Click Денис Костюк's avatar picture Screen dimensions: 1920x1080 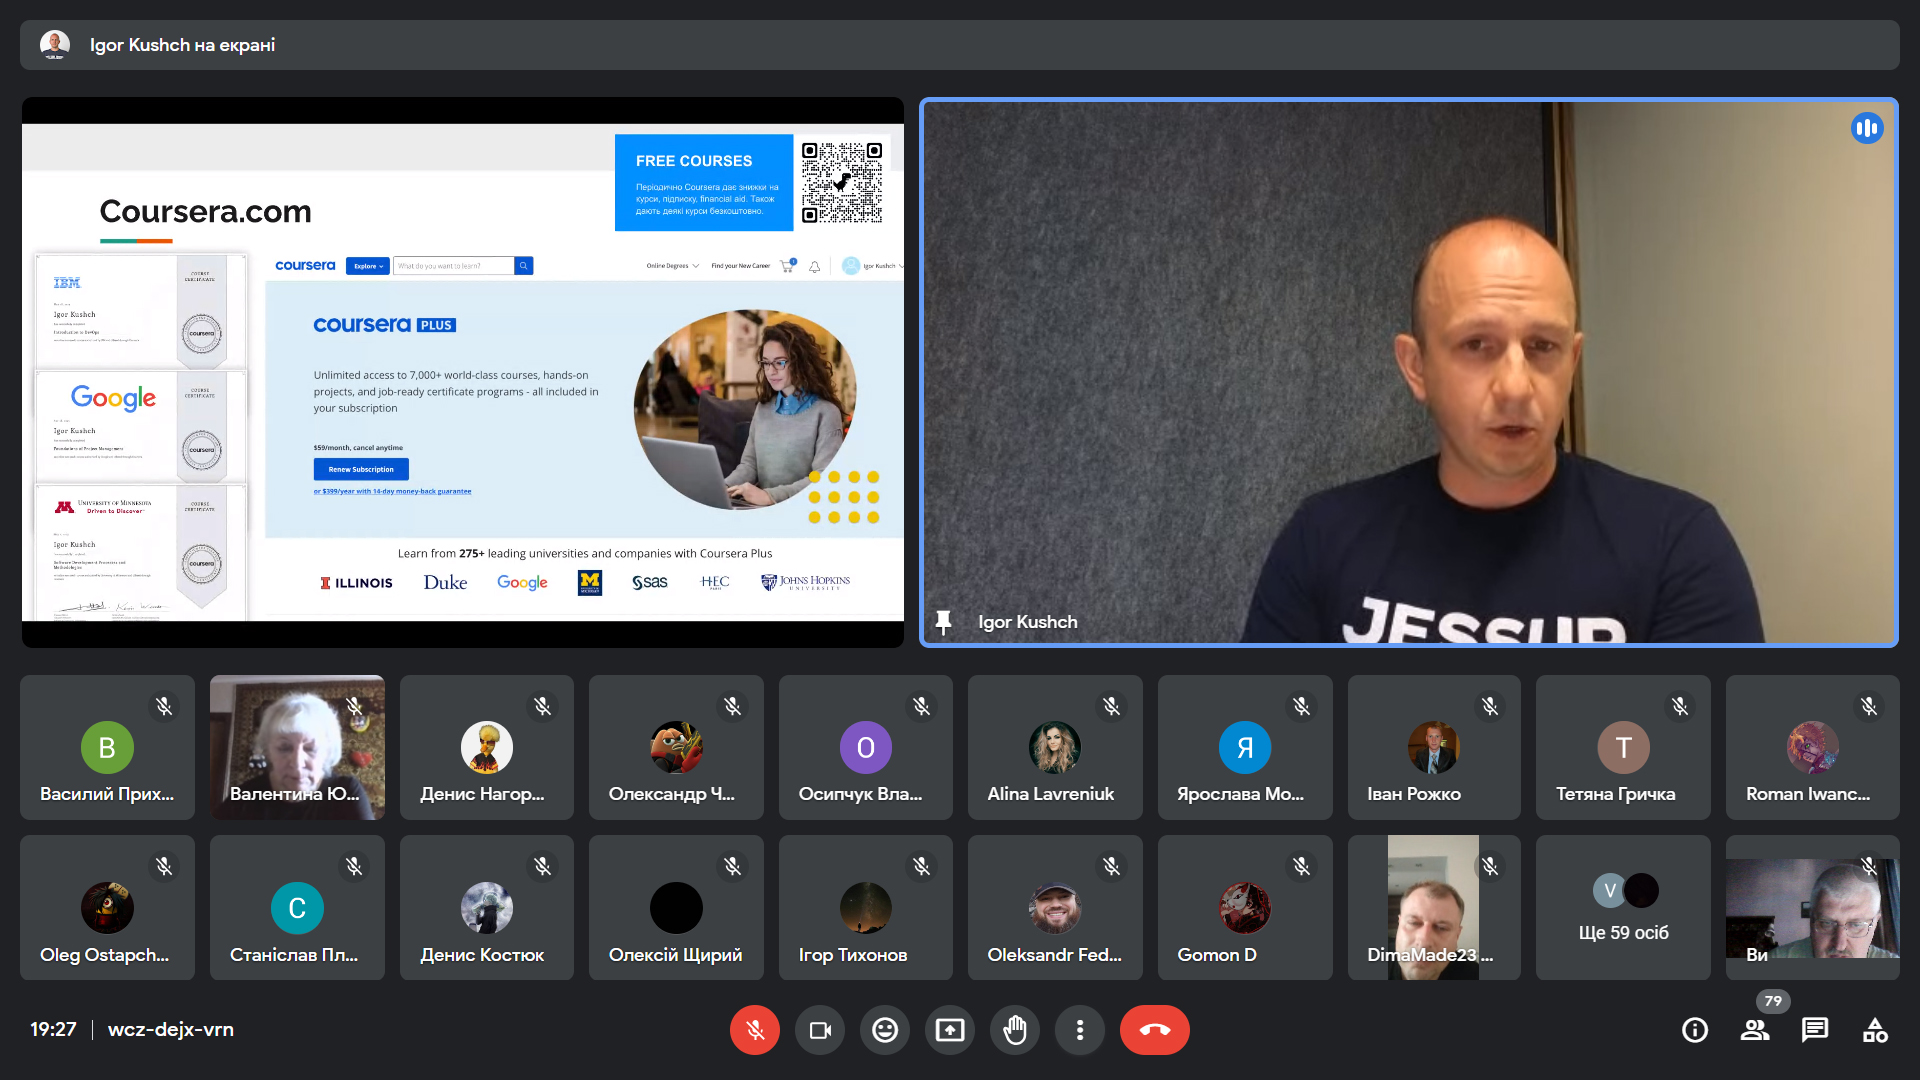pos(487,908)
